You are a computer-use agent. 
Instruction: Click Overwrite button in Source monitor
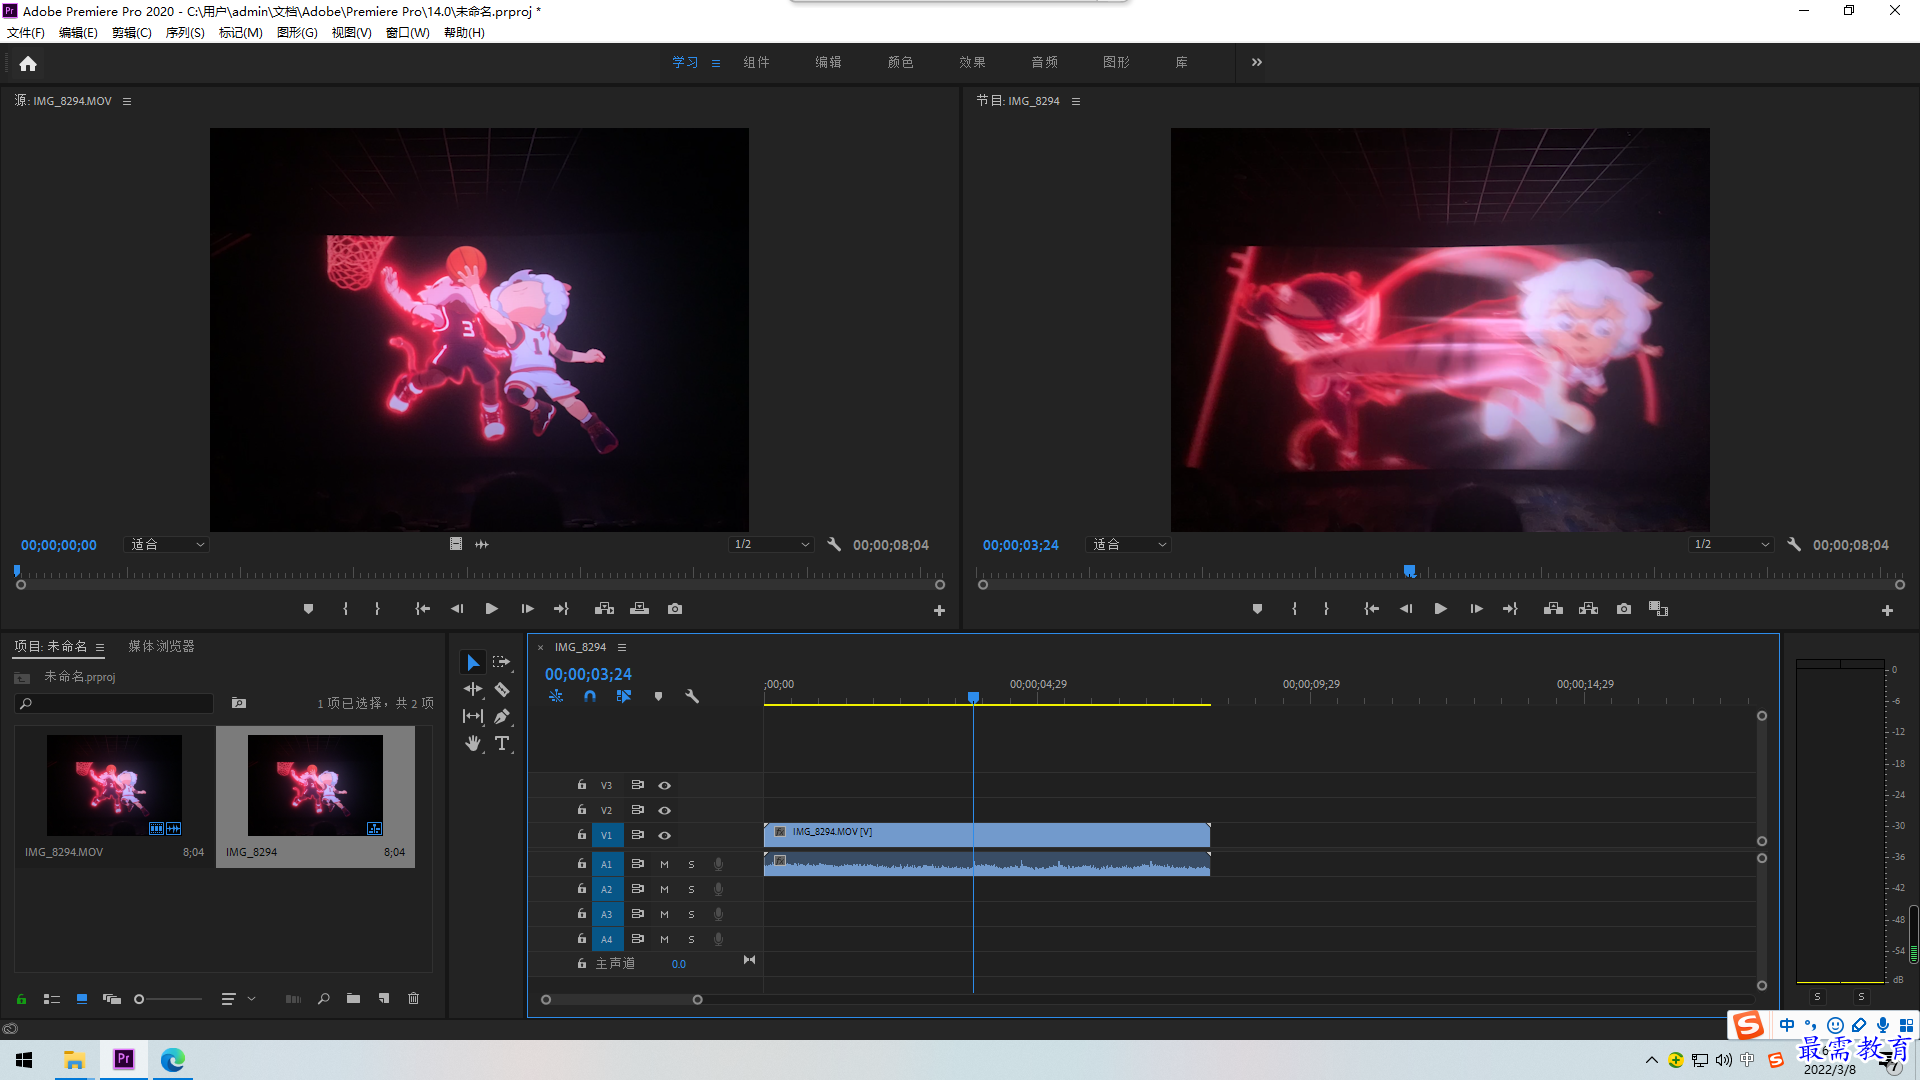639,609
